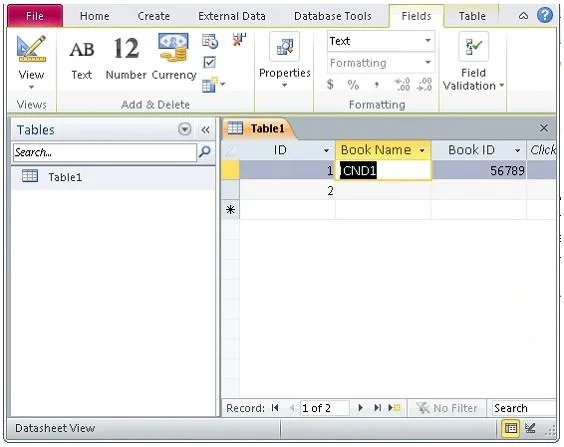
Task: Select the new record asterisk row selector
Action: point(231,210)
